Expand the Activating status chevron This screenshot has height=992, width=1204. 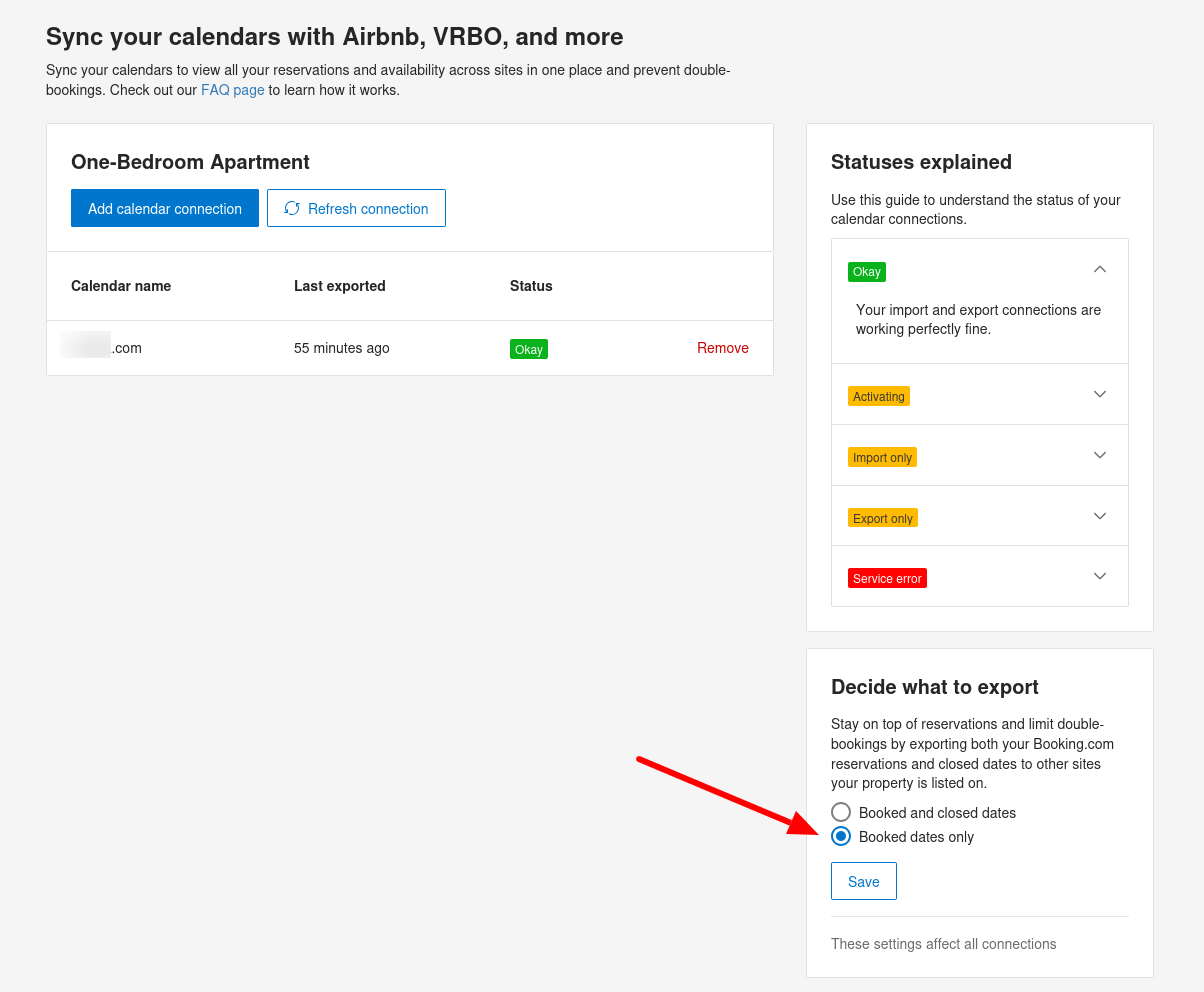[1100, 394]
